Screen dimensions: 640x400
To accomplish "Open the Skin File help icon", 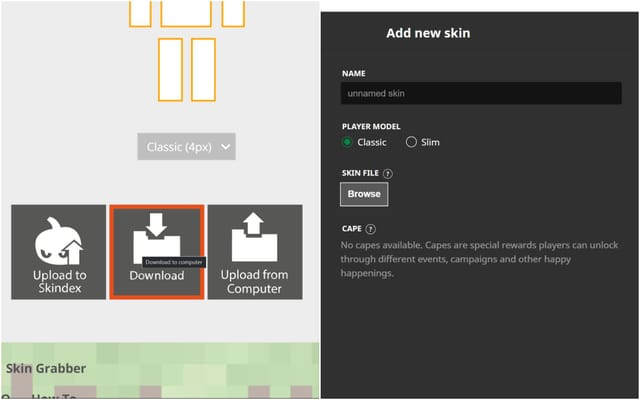I will point(387,174).
